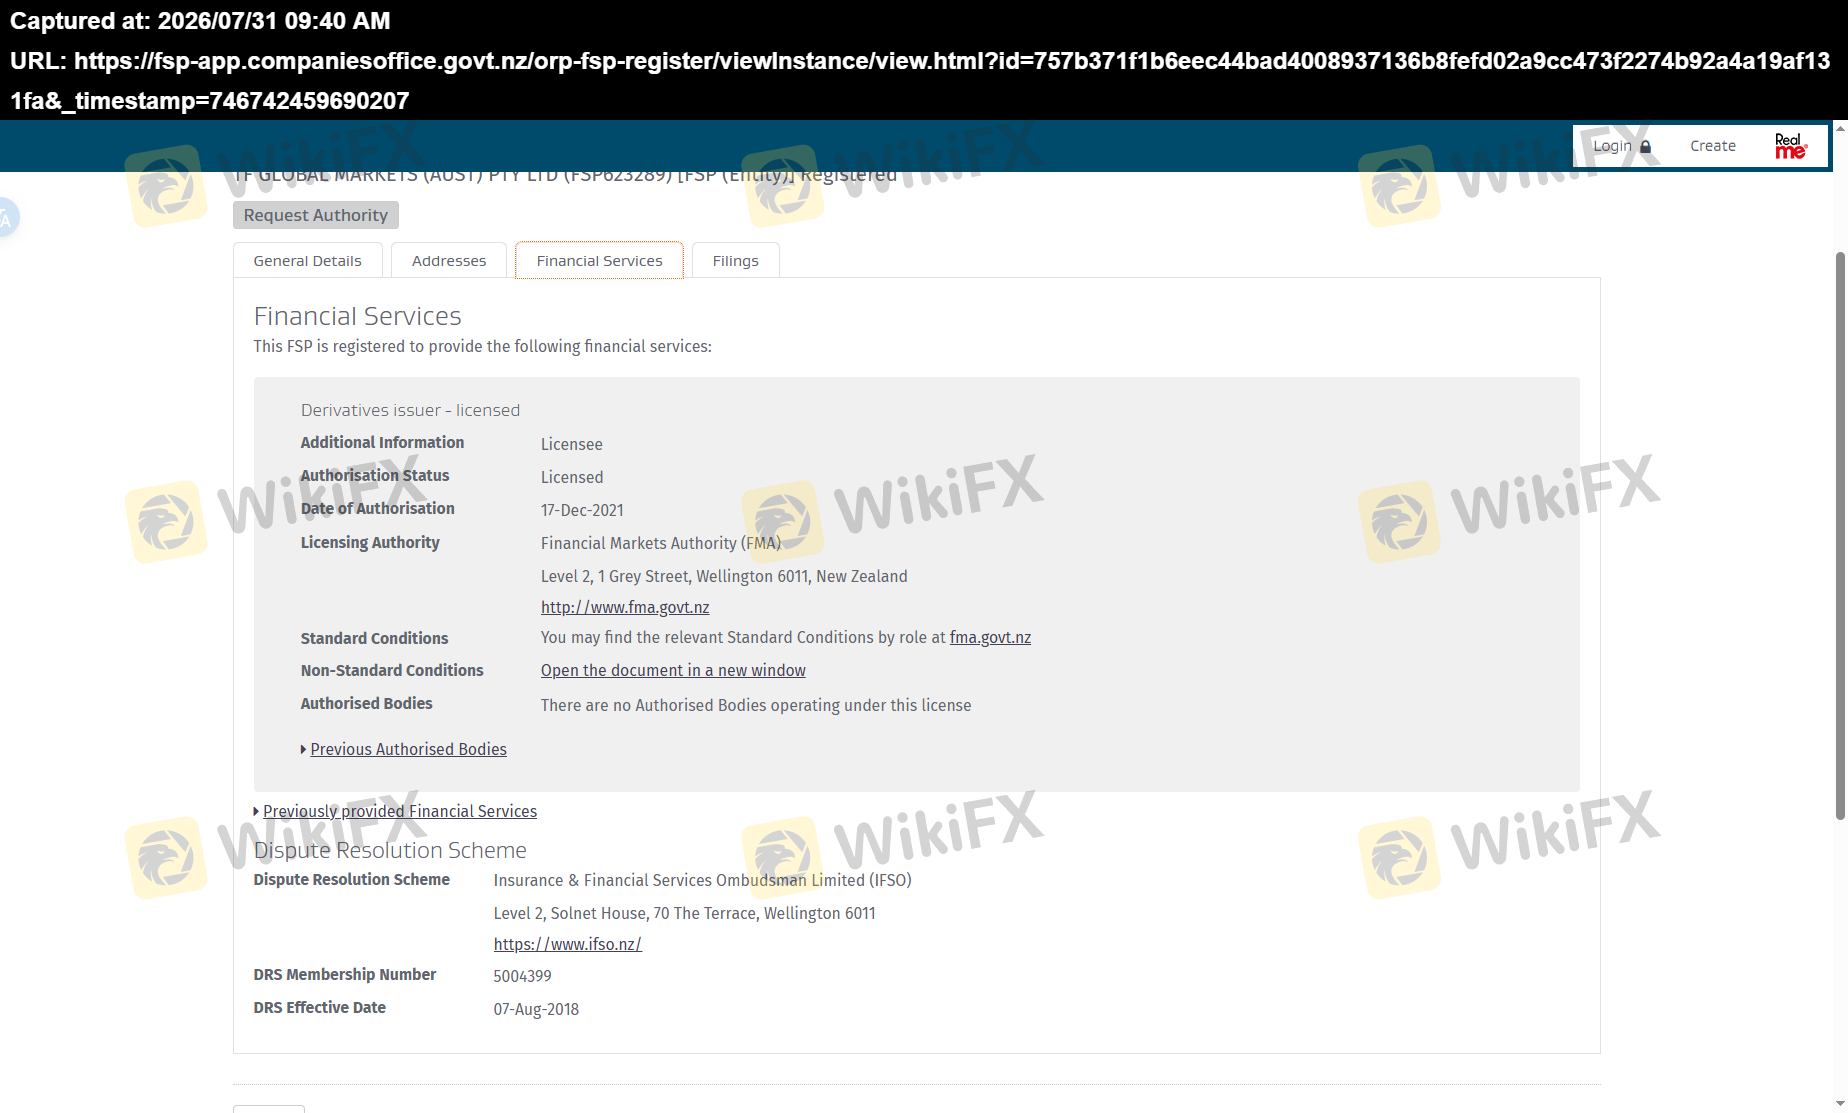This screenshot has height=1113, width=1848.
Task: Click the page vertical scrollbar thumb
Action: pyautogui.click(x=1839, y=535)
